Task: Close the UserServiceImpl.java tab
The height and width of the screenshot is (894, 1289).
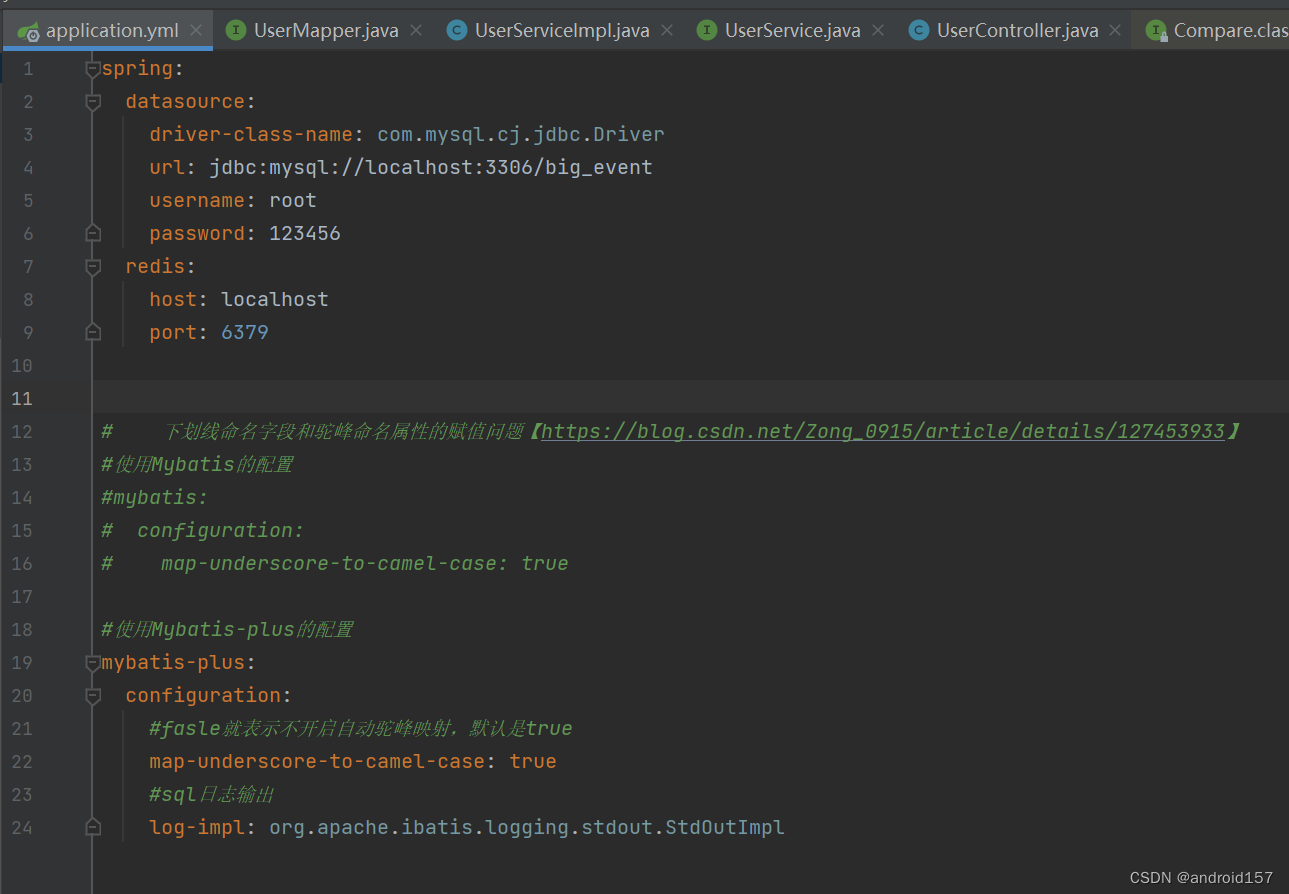Action: [667, 30]
